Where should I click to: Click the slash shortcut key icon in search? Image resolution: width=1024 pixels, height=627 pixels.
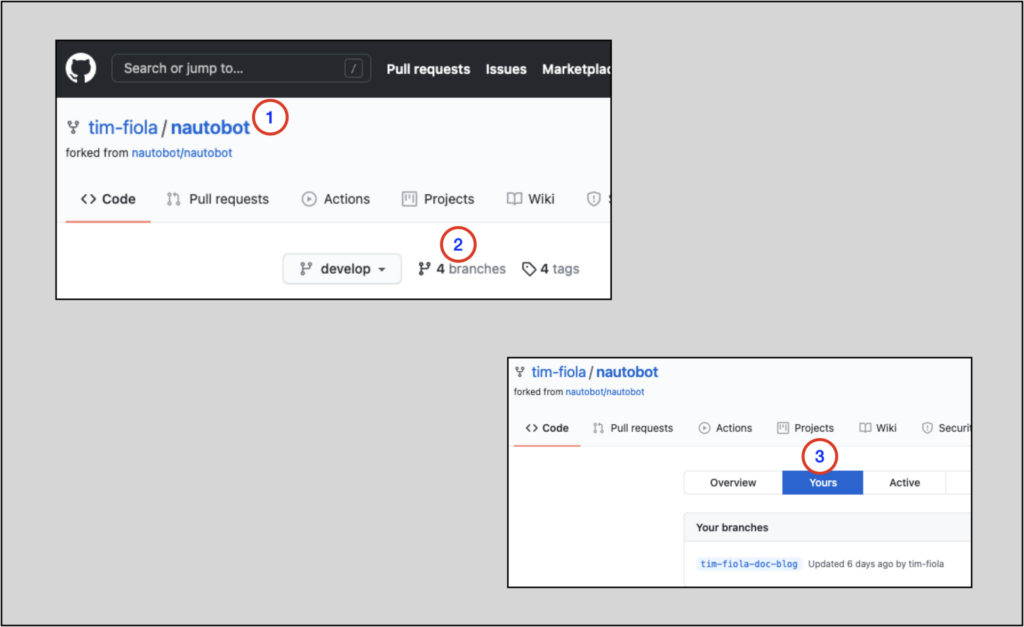(x=353, y=69)
